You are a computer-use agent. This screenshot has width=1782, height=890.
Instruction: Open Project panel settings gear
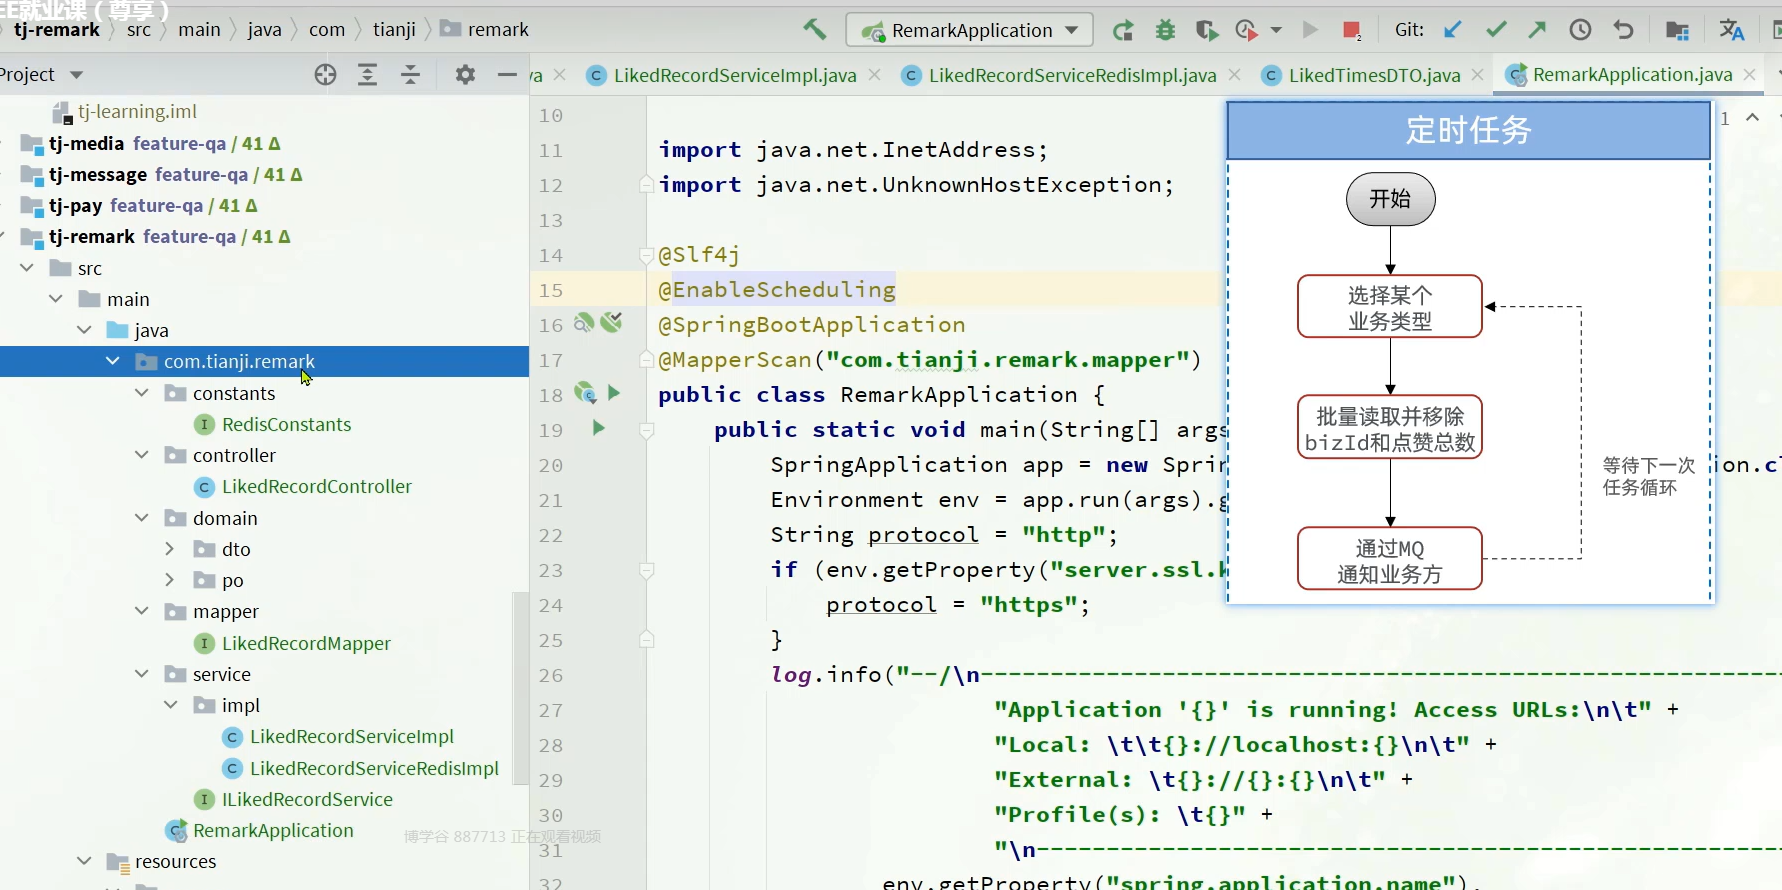pos(465,75)
